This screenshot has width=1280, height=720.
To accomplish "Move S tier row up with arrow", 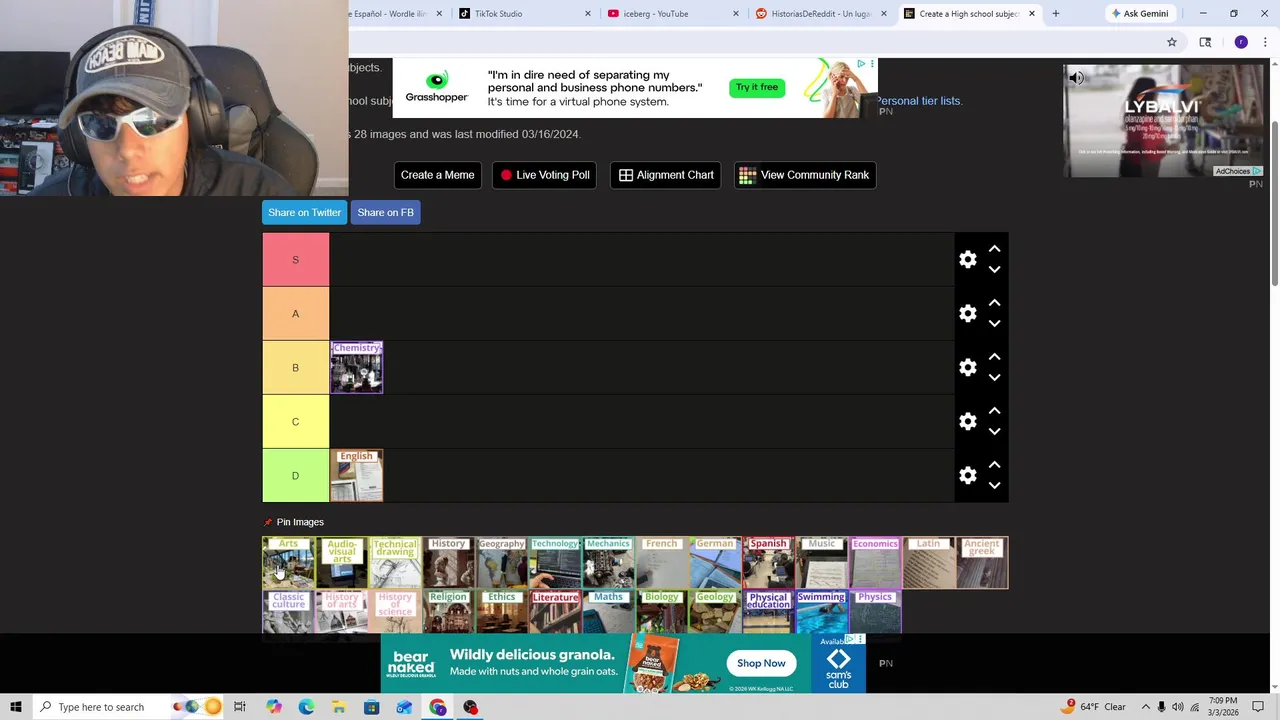I will [x=994, y=249].
